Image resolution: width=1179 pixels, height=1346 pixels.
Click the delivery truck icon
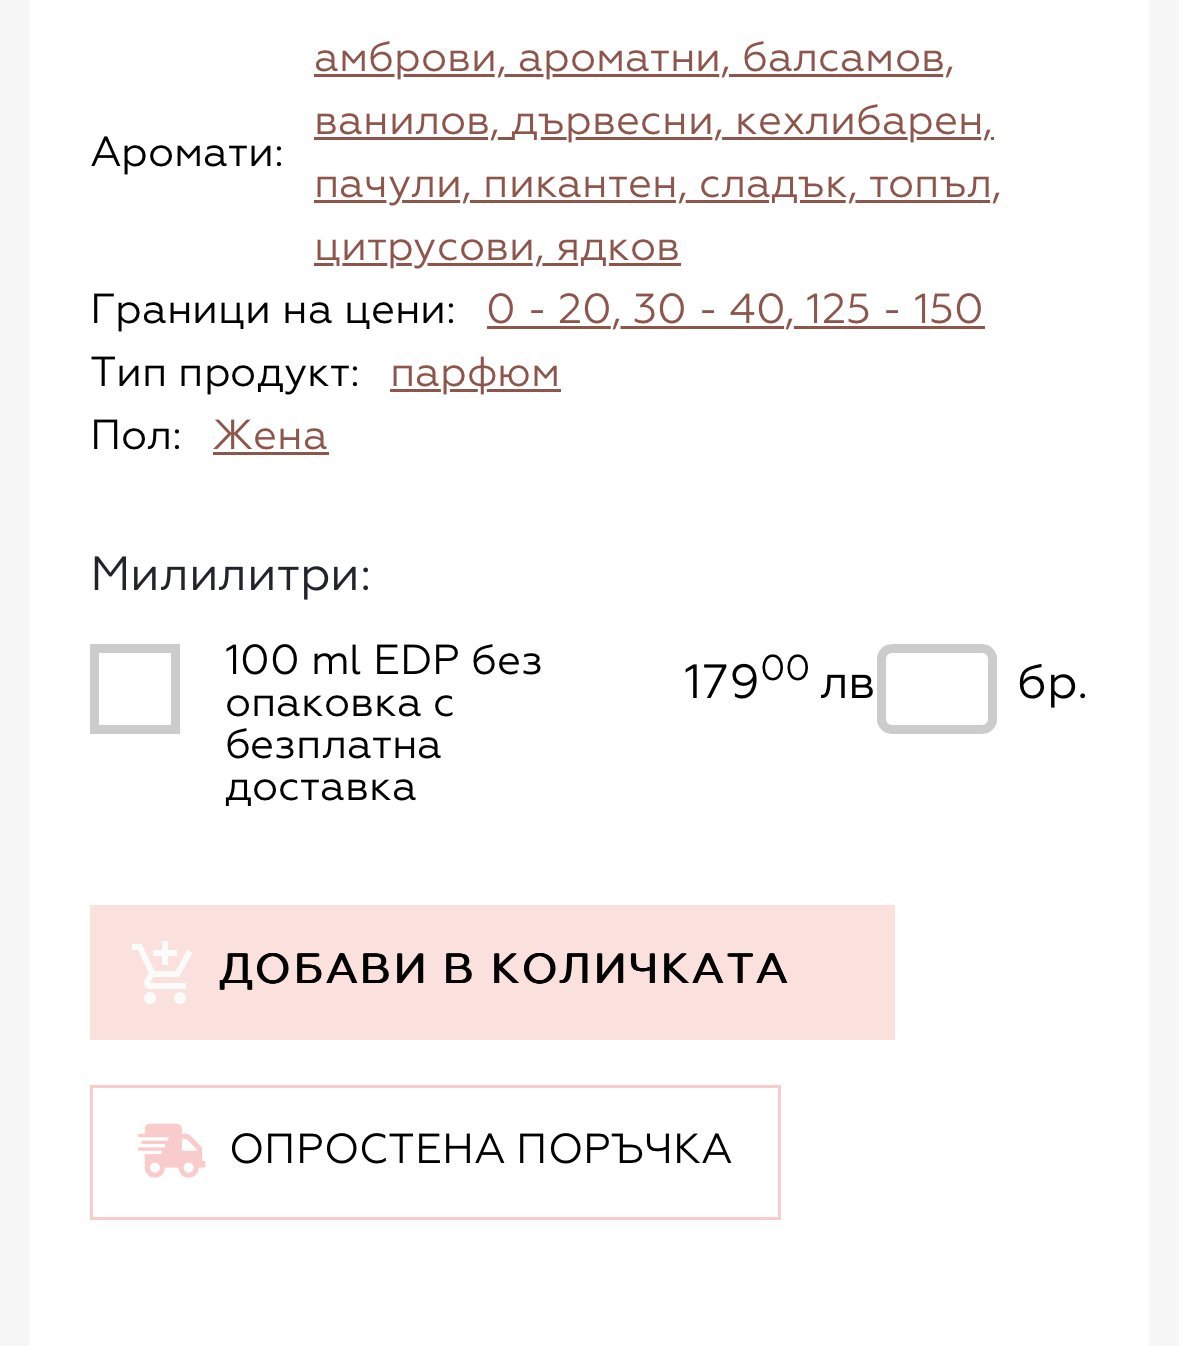click(x=171, y=1150)
